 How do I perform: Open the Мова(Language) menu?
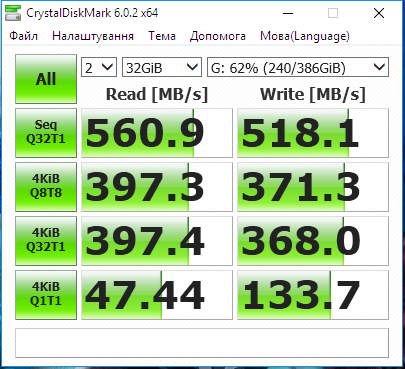(305, 36)
